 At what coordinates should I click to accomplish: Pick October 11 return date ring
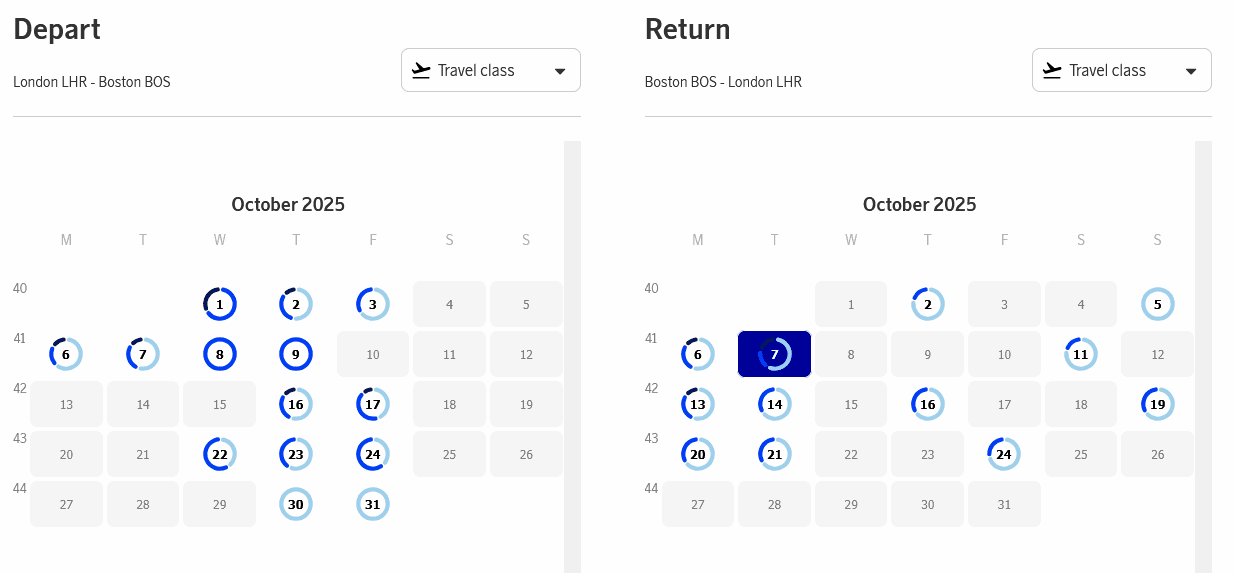coord(1081,354)
